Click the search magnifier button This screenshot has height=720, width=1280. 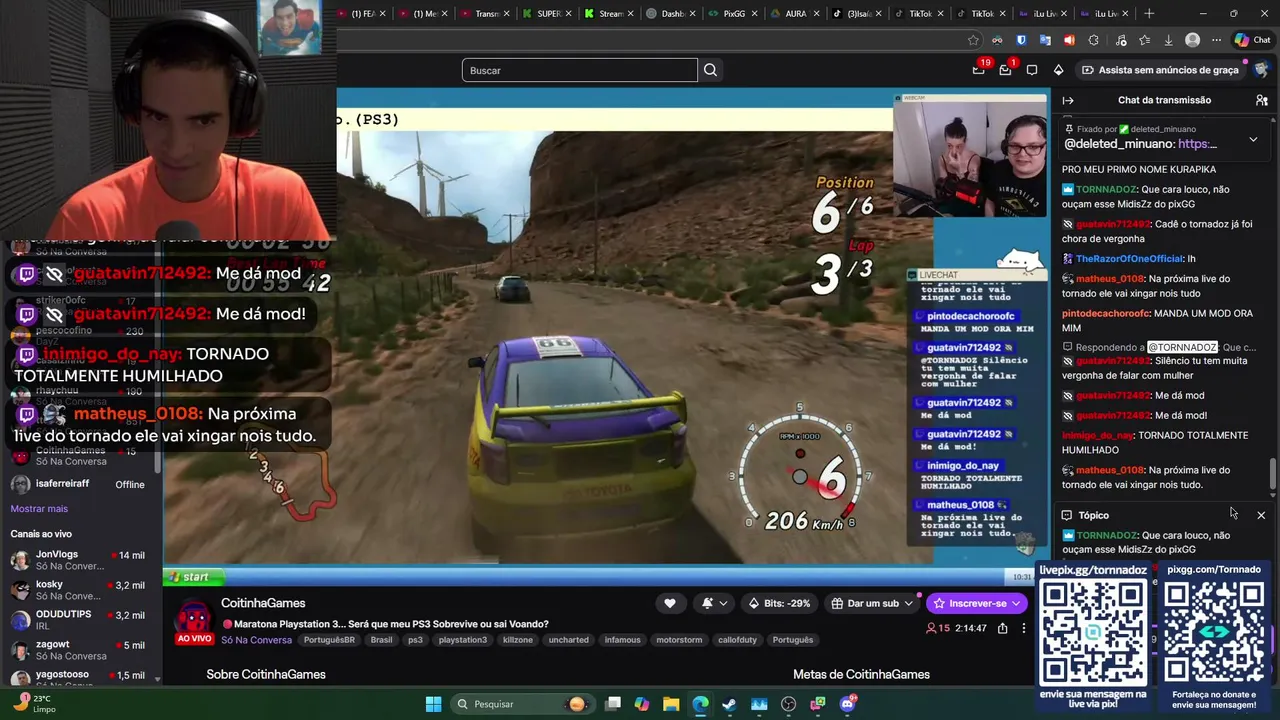click(710, 70)
